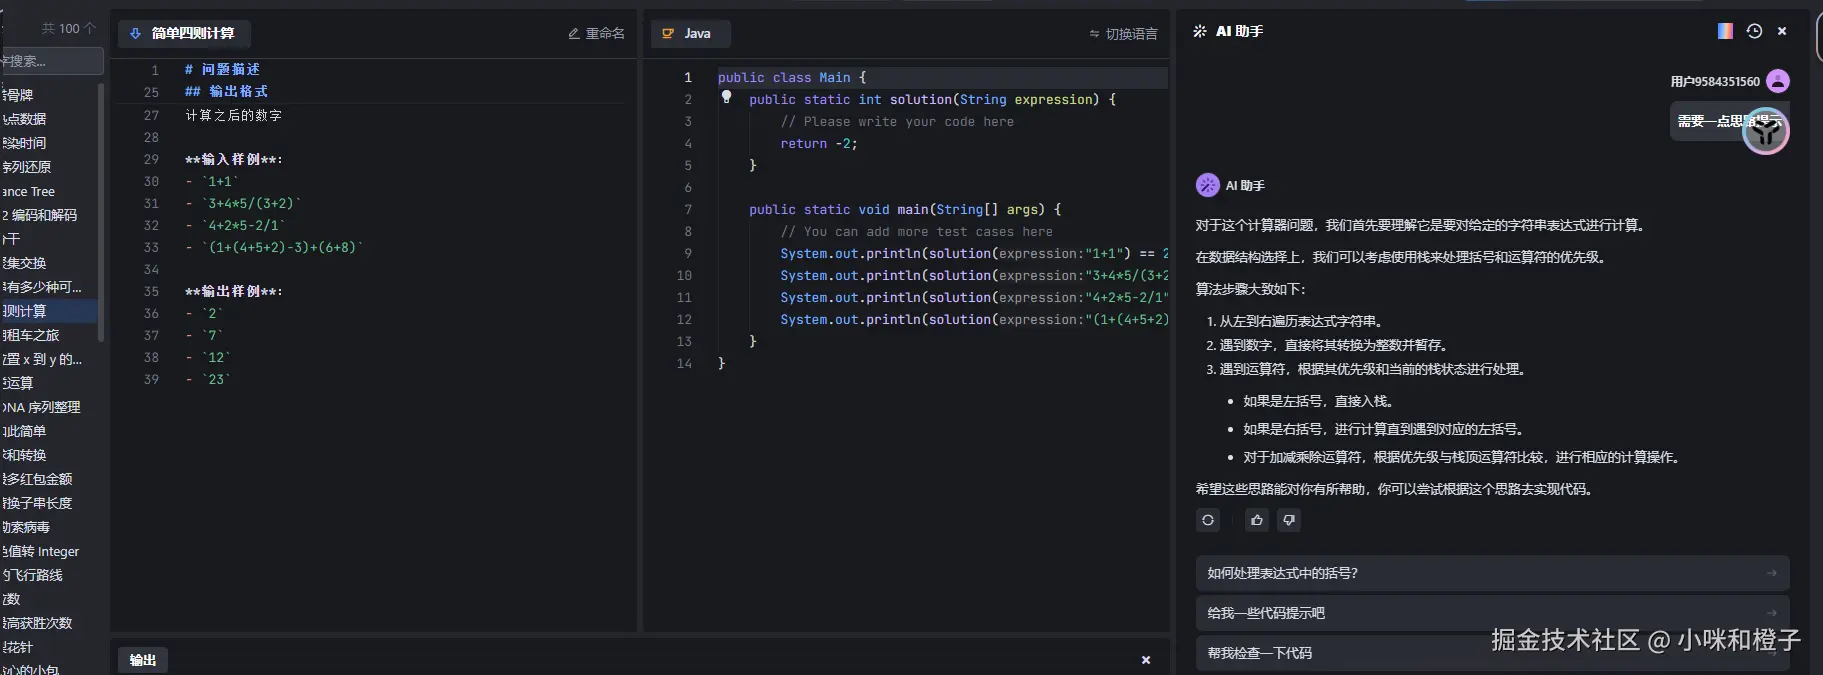Collapse the problem list via 共 100 arrow
Screen dimensions: 1823x675
(90, 28)
